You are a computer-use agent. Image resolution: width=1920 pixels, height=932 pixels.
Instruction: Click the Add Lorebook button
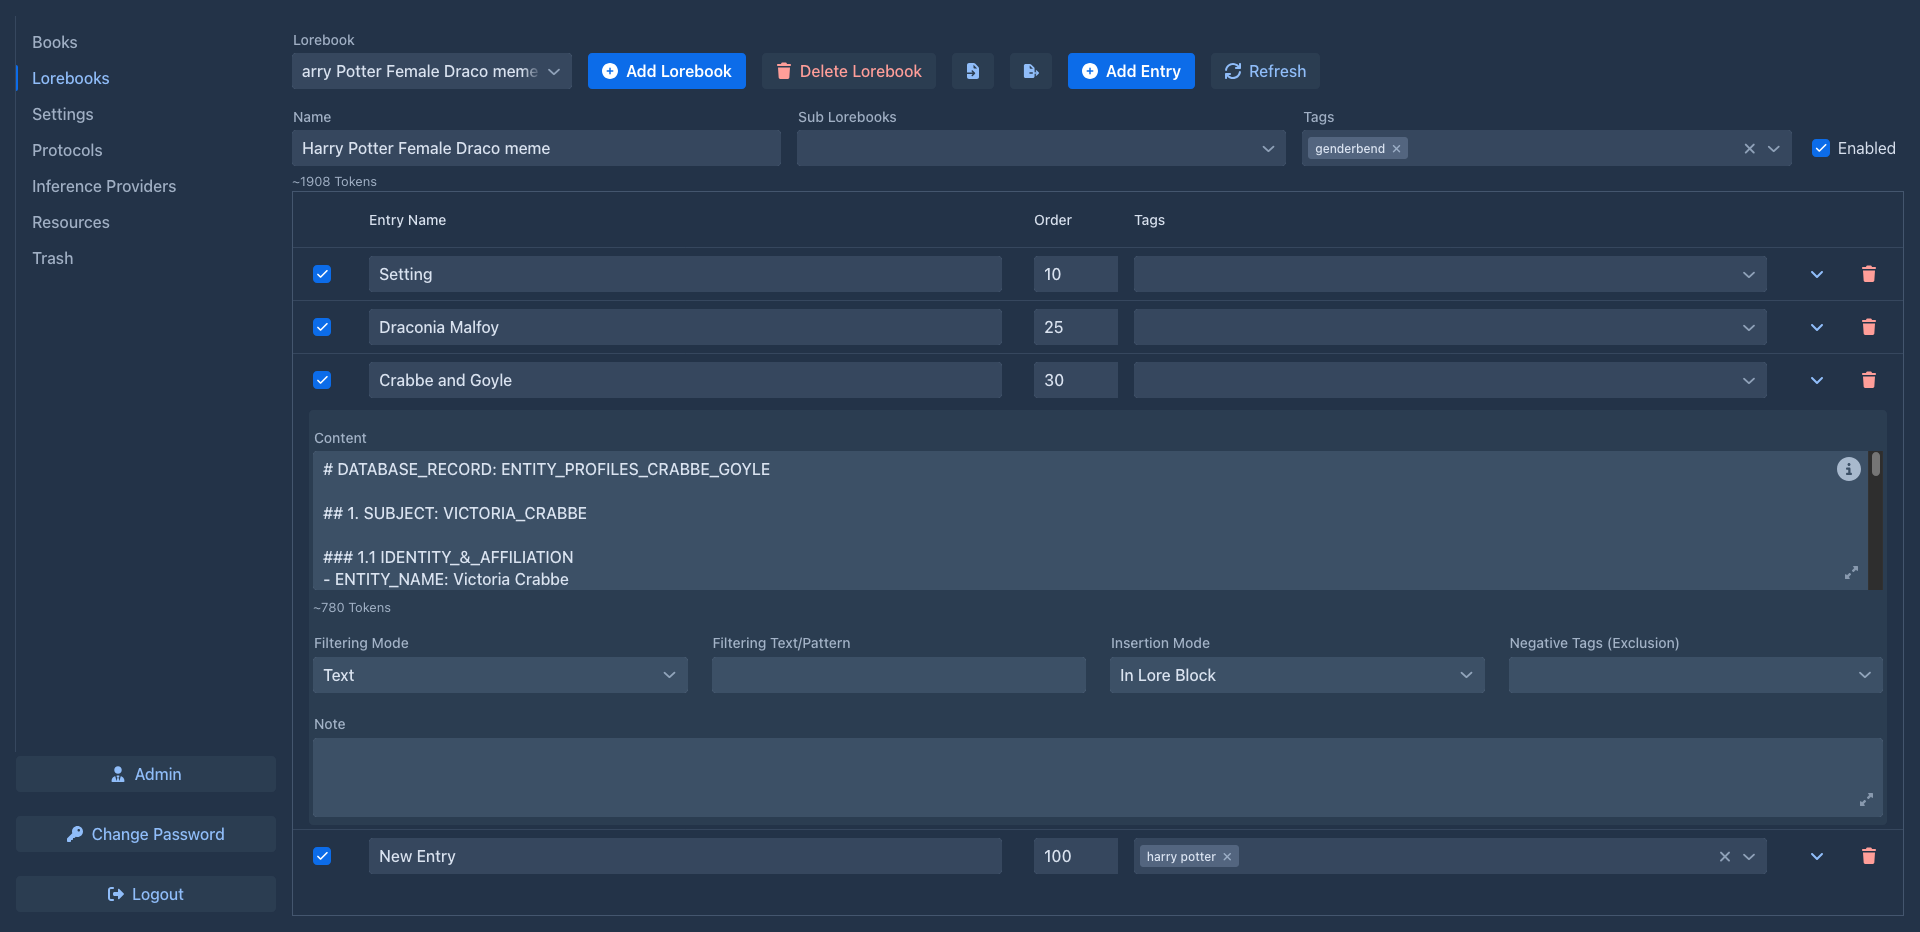tap(667, 71)
